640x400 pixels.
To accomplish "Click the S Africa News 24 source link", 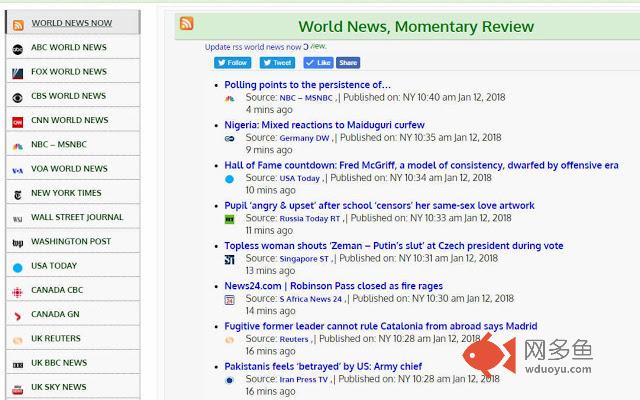I will (x=311, y=299).
